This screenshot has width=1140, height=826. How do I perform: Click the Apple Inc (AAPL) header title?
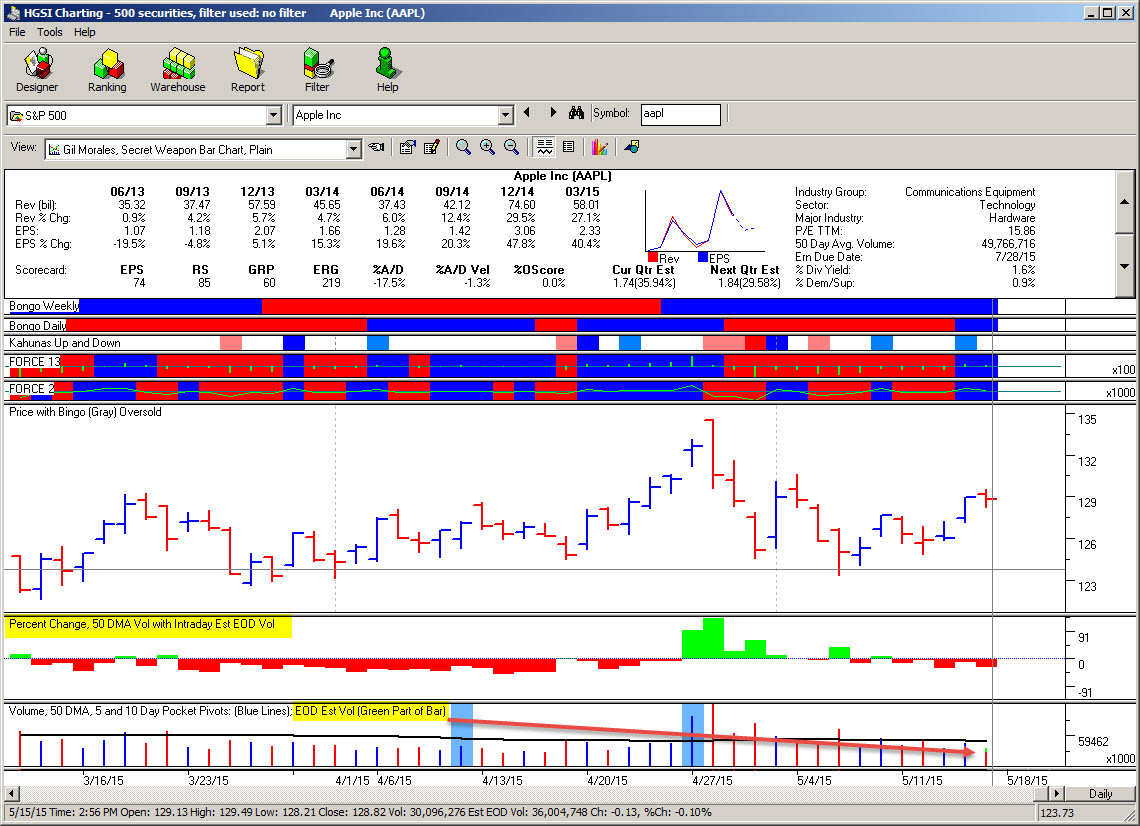tap(563, 176)
